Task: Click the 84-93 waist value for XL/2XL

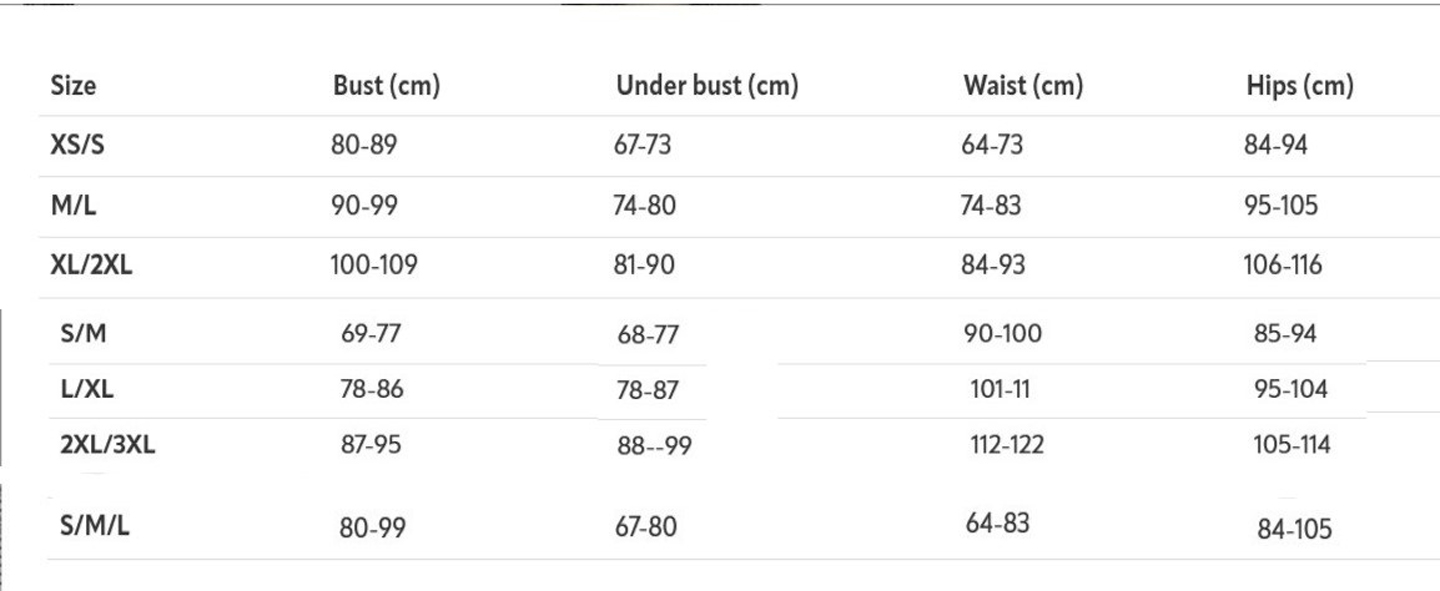Action: pyautogui.click(x=993, y=265)
